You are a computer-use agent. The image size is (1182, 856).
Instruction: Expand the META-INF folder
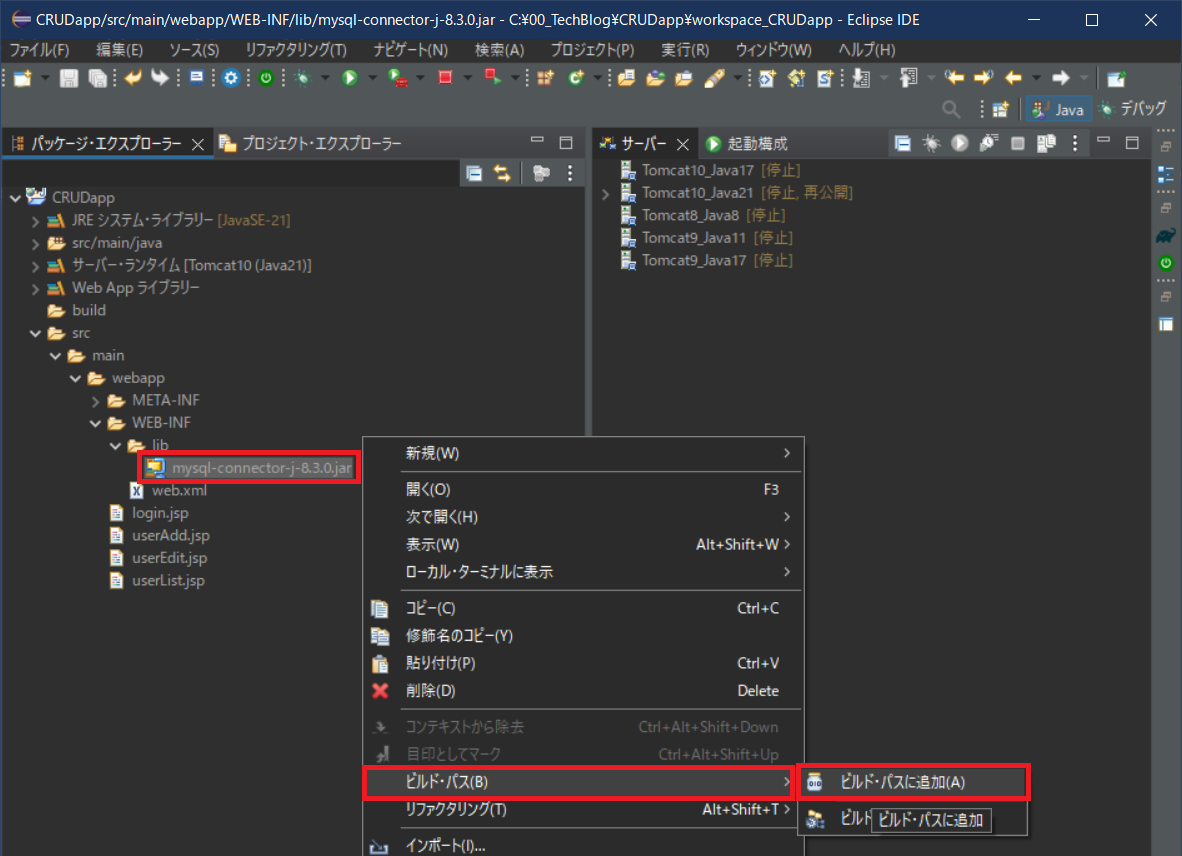[x=96, y=401]
